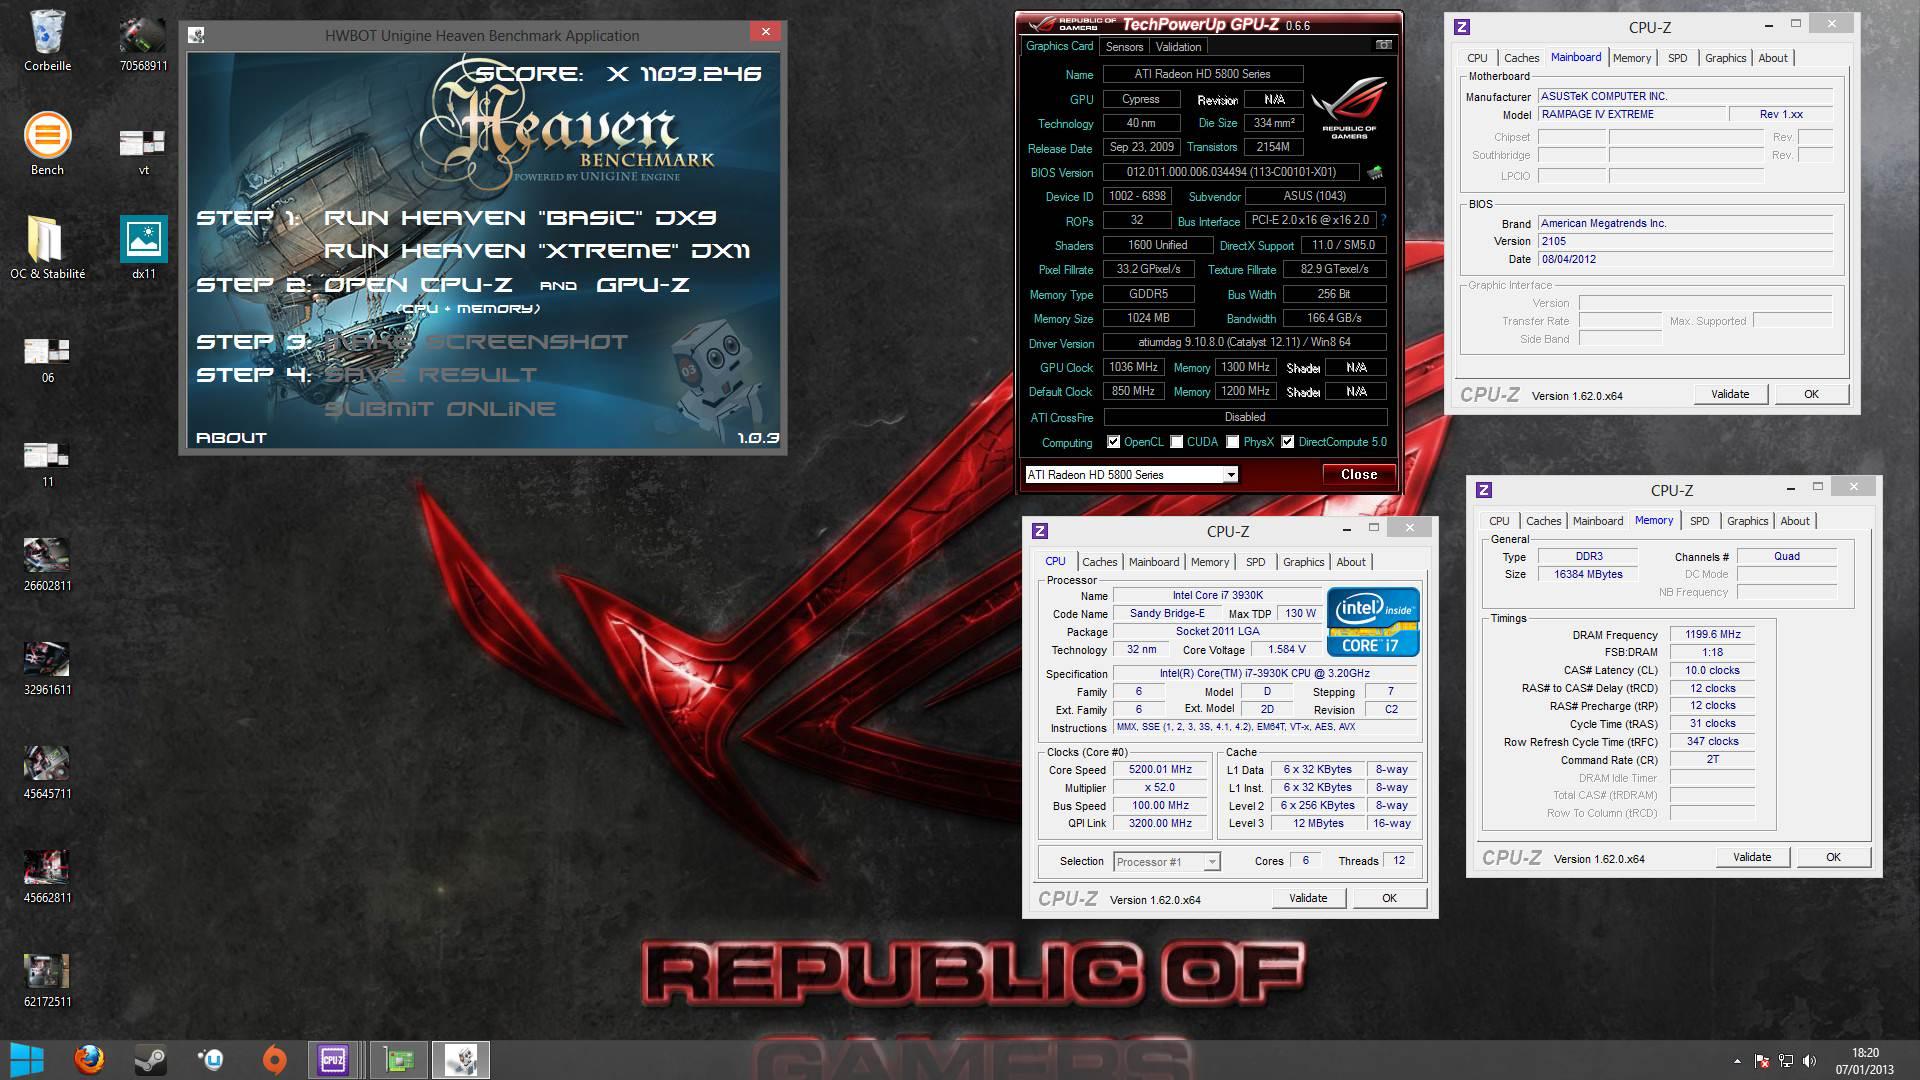The image size is (1920, 1080).
Task: Switch to GPU-Z Sensors tab
Action: pyautogui.click(x=1124, y=47)
